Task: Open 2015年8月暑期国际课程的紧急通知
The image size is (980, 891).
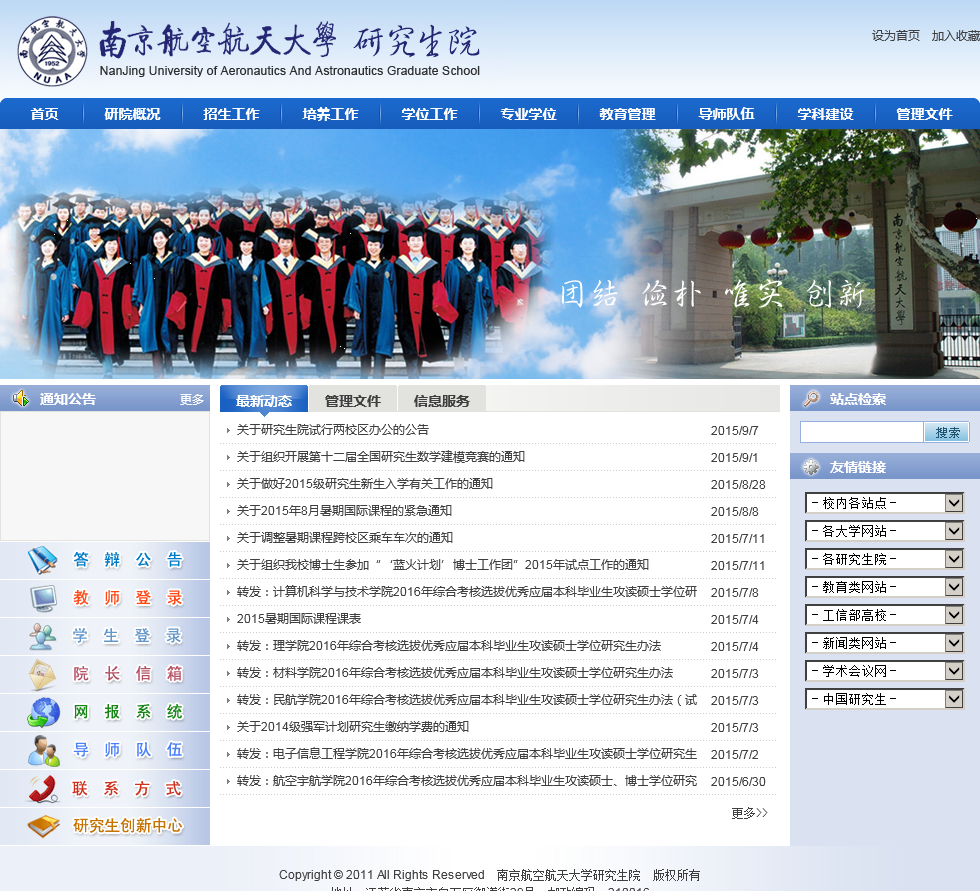Action: point(344,510)
